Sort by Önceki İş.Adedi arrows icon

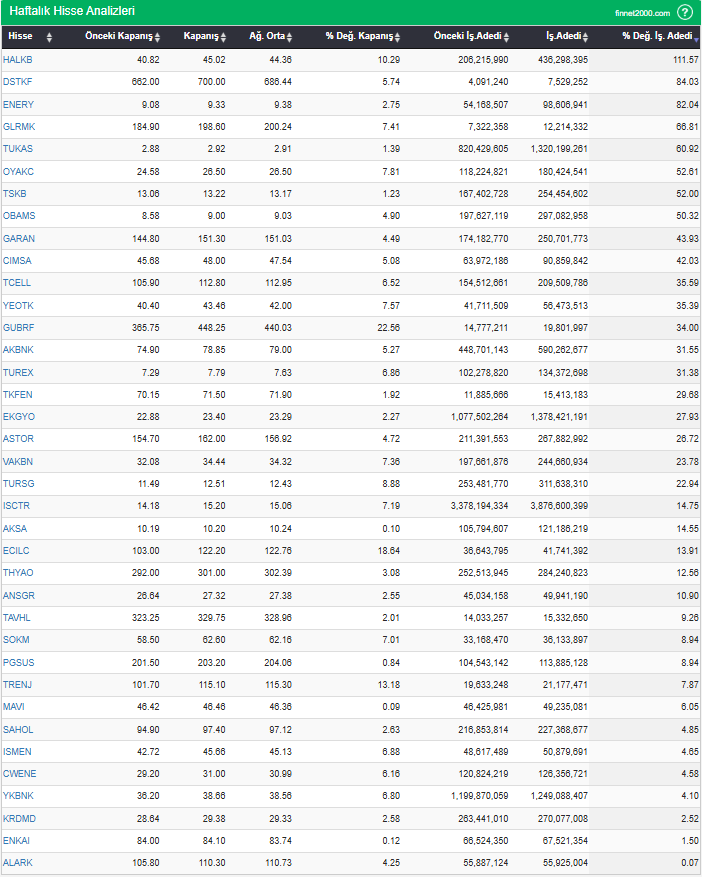506,37
